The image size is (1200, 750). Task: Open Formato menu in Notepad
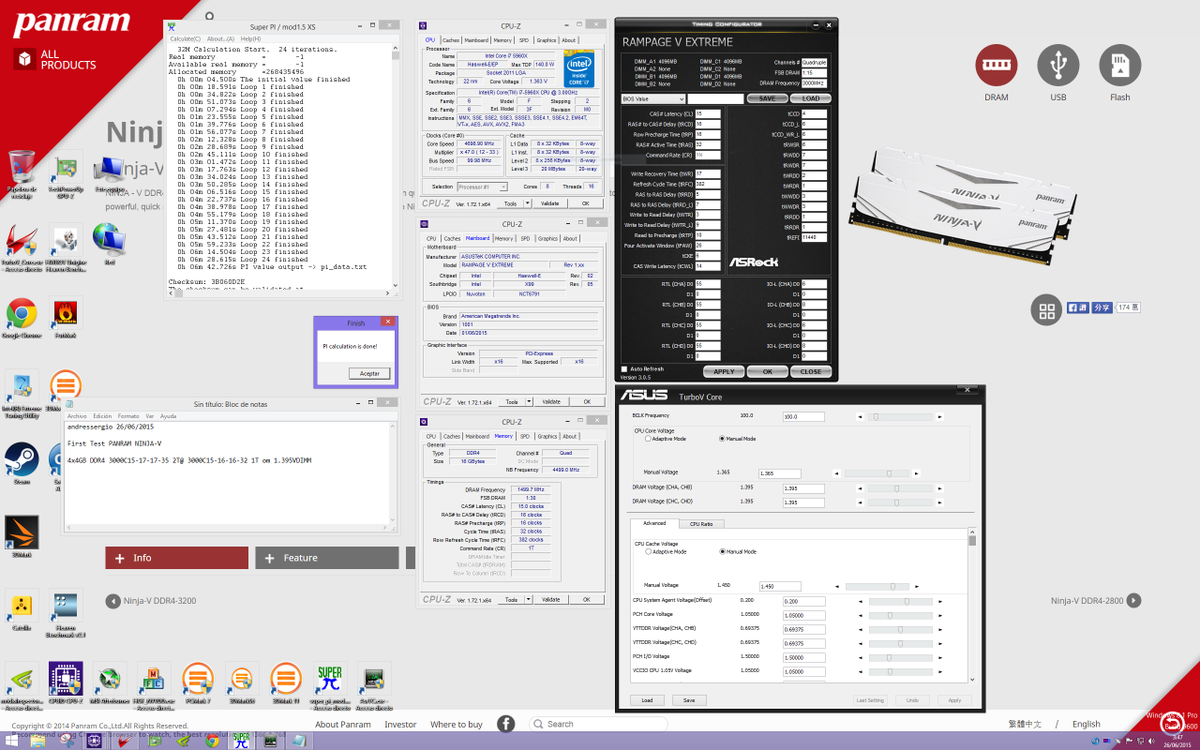128,416
